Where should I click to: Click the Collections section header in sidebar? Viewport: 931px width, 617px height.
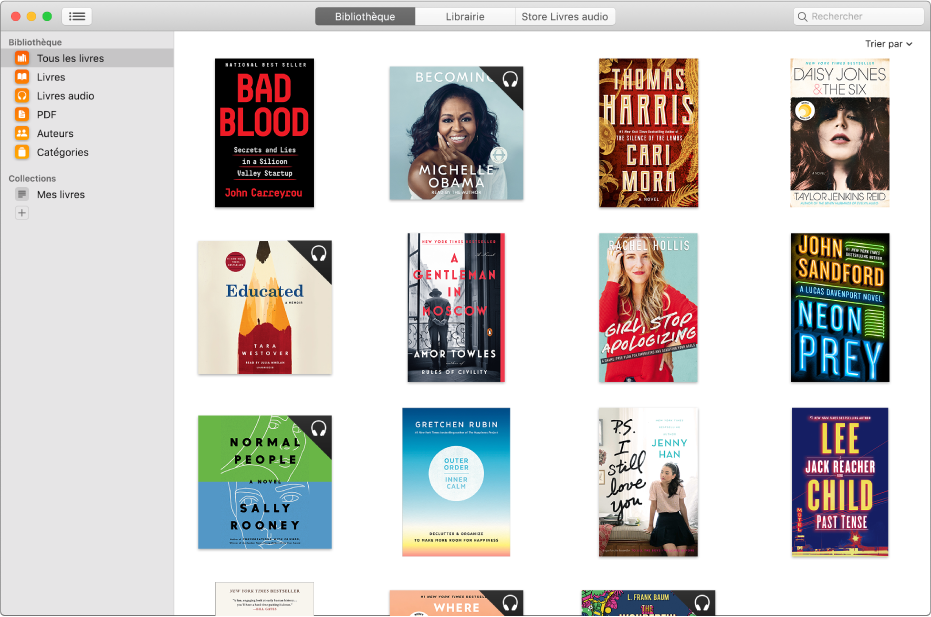coord(32,178)
